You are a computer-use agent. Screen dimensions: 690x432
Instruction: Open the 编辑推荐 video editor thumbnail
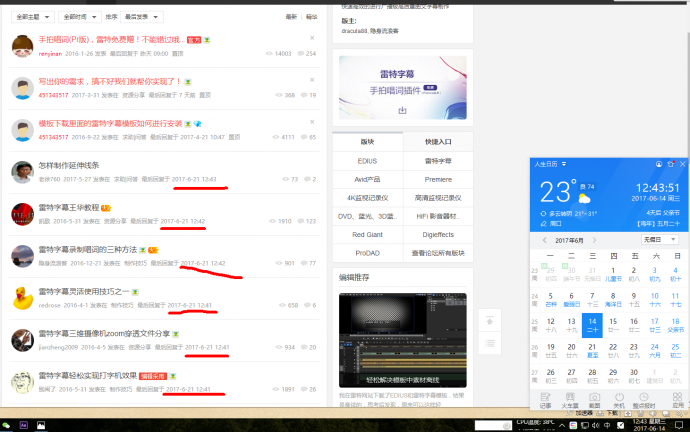tap(403, 340)
